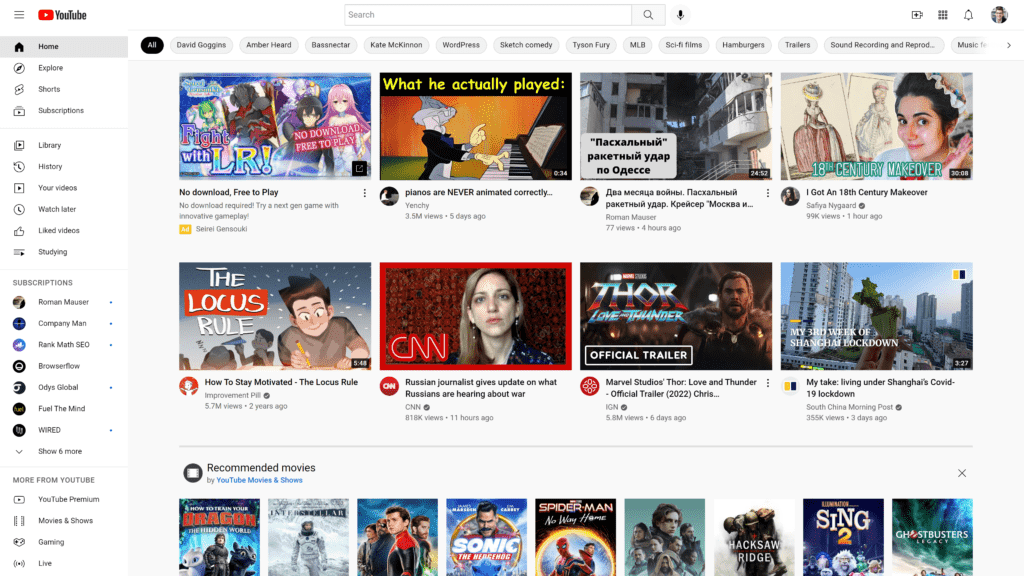Select the Bassnectar chip
The image size is (1024, 576).
pos(330,45)
